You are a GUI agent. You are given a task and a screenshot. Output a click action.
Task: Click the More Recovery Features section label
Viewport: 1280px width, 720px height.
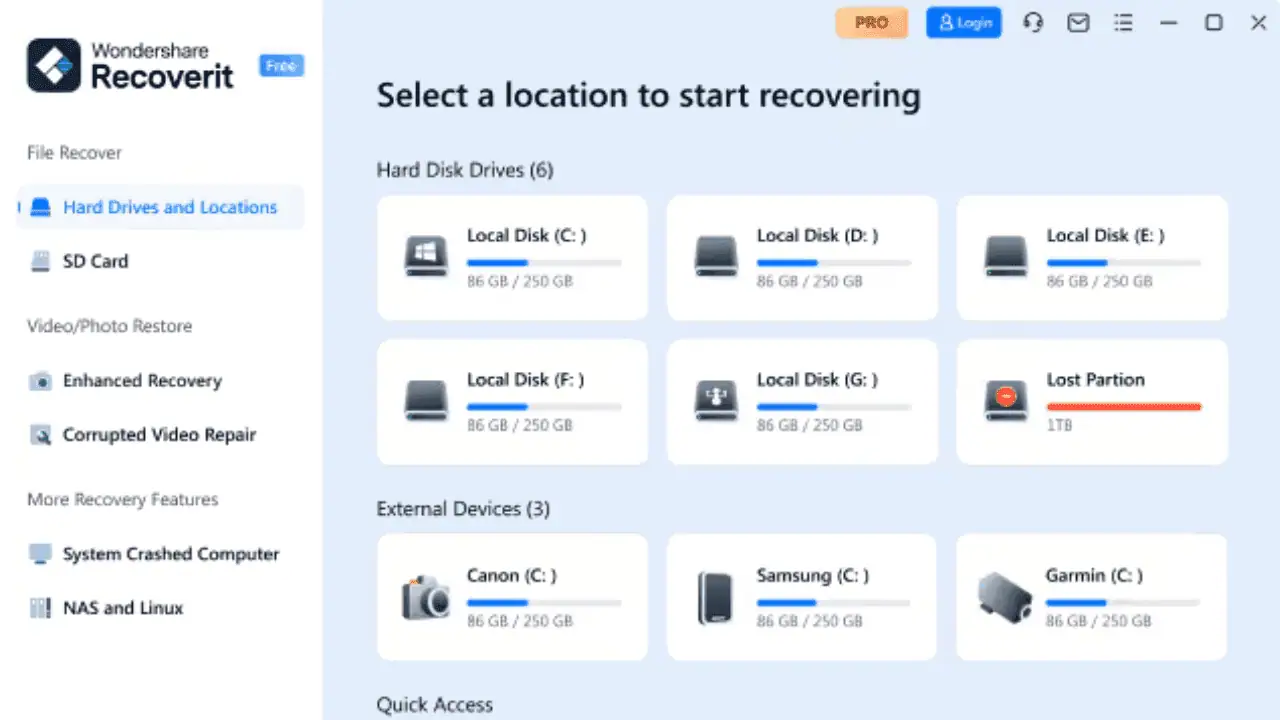click(122, 499)
